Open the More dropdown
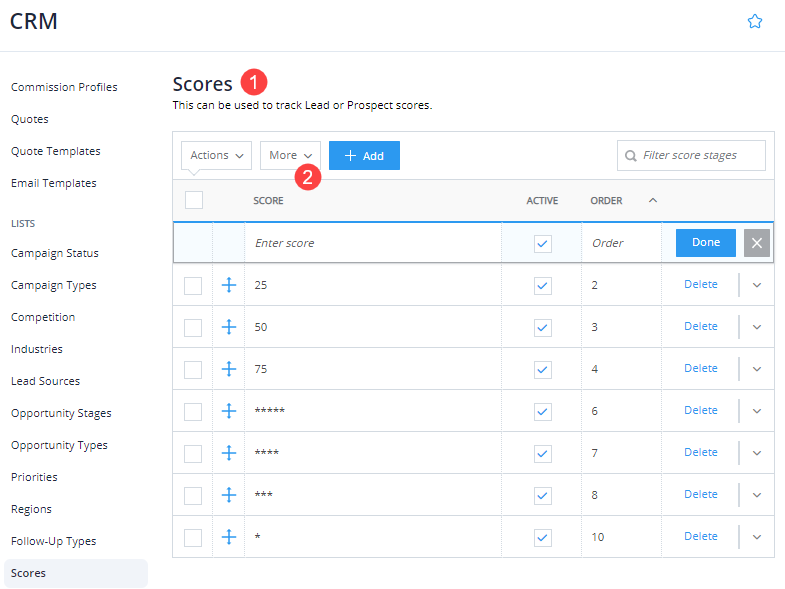Screen dimensions: 785x589 pyautogui.click(x=290, y=155)
